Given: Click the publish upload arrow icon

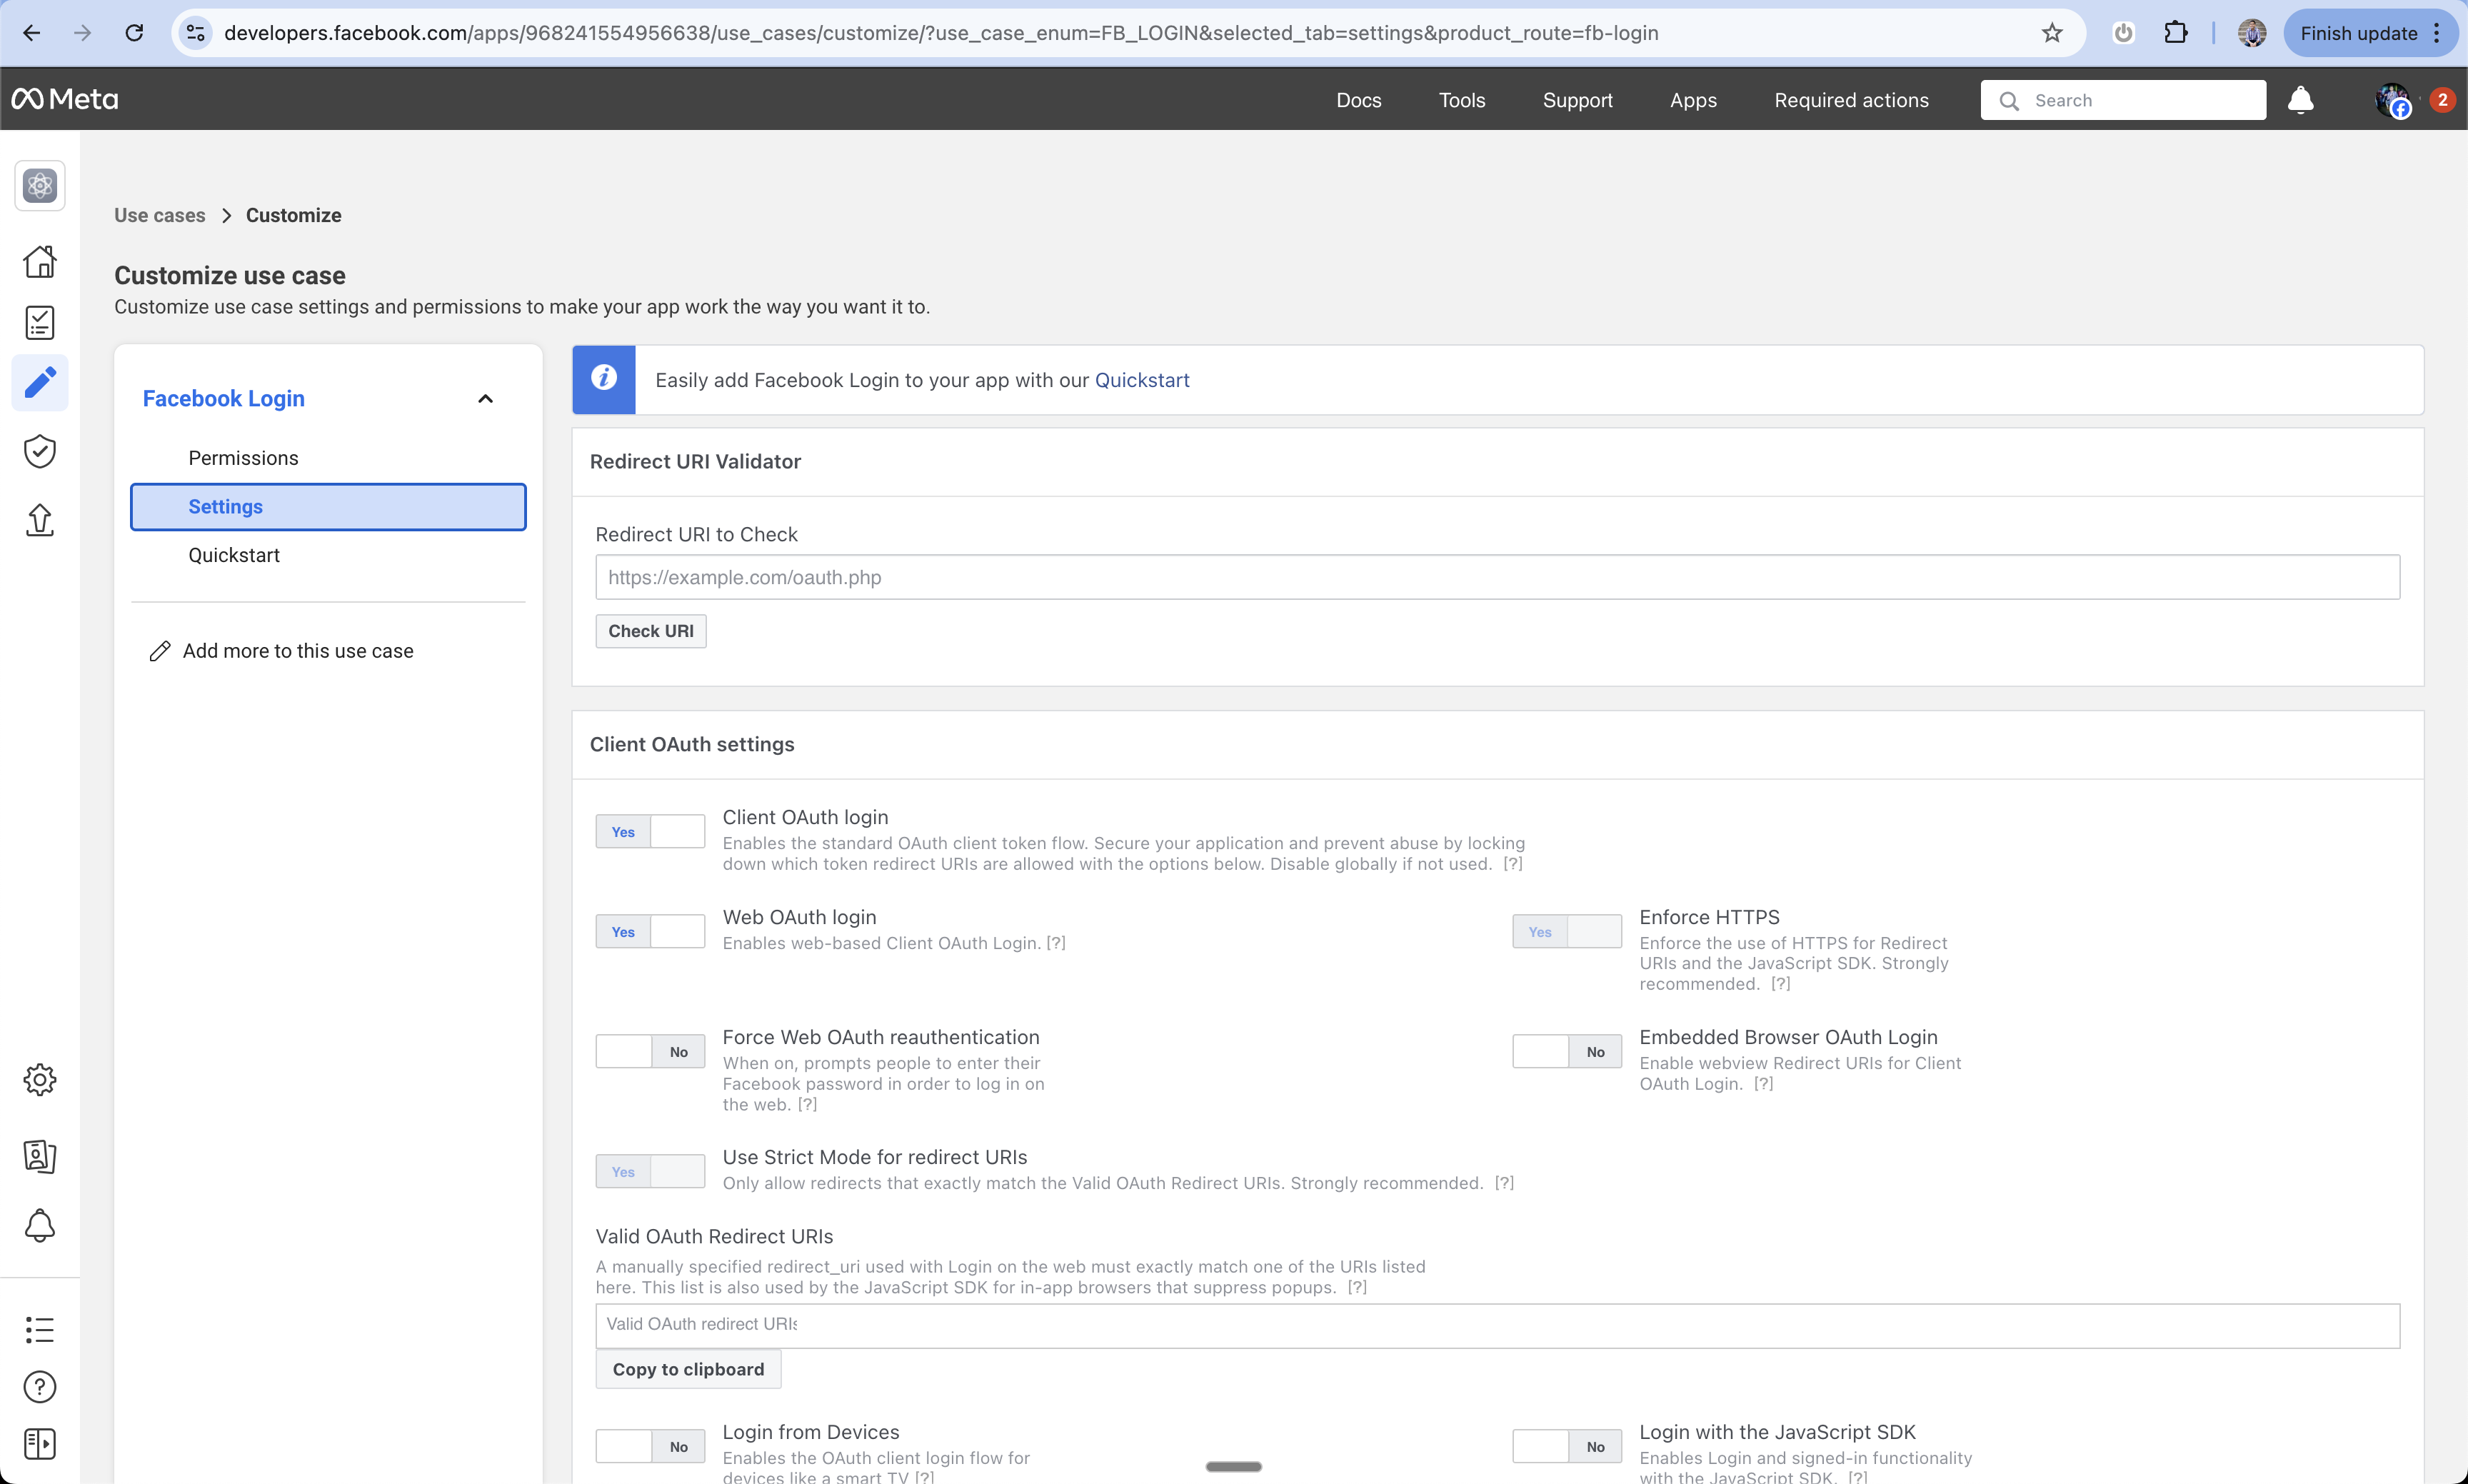Looking at the screenshot, I should tap(40, 519).
